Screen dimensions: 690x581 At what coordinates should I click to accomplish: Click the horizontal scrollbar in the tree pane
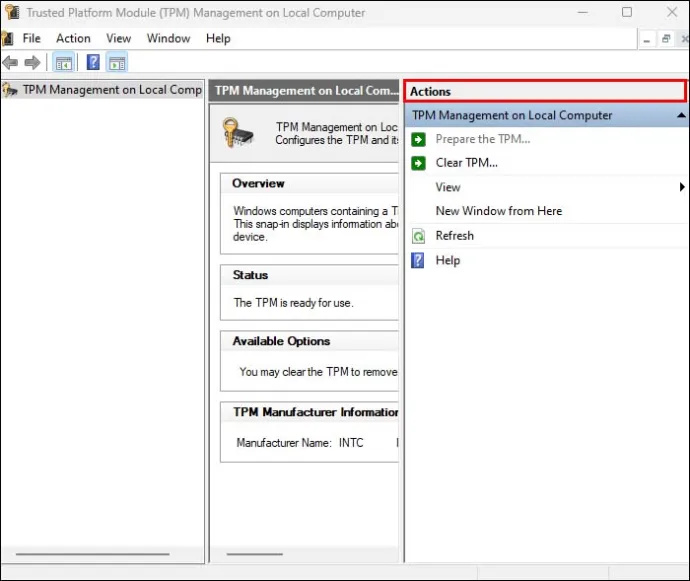coord(92,554)
